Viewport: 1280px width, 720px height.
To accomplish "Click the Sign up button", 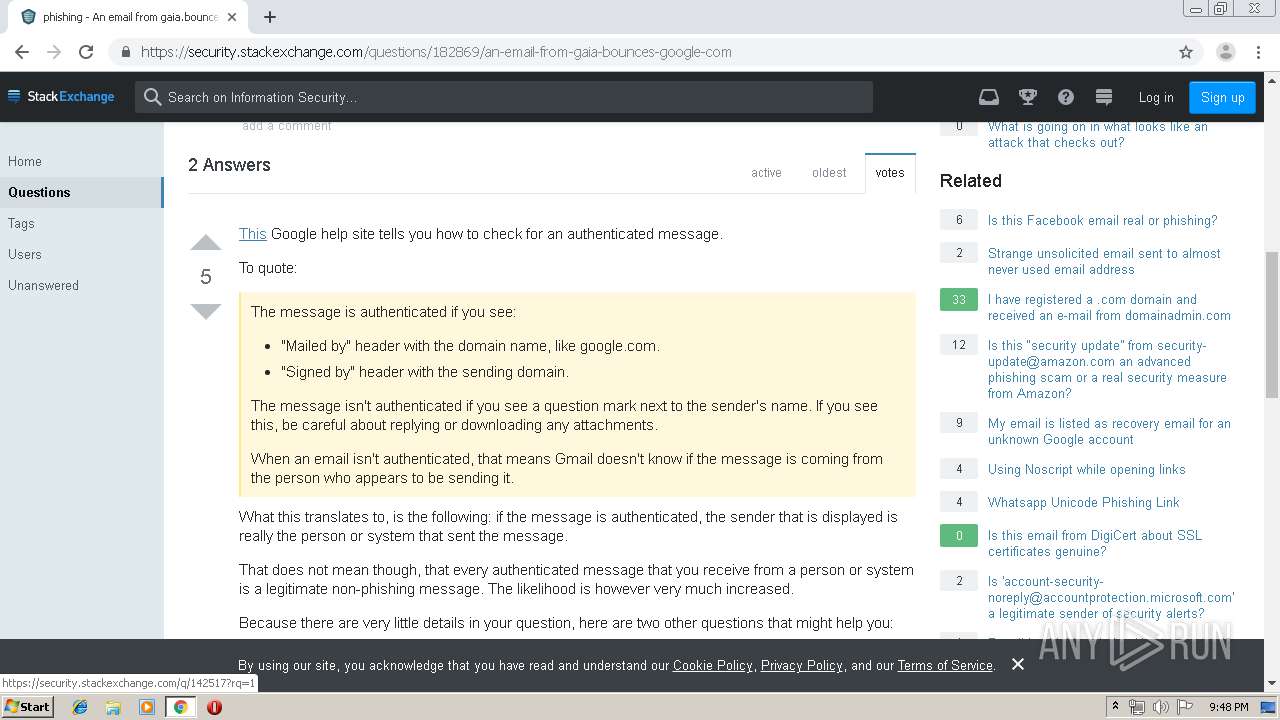I will coord(1222,97).
